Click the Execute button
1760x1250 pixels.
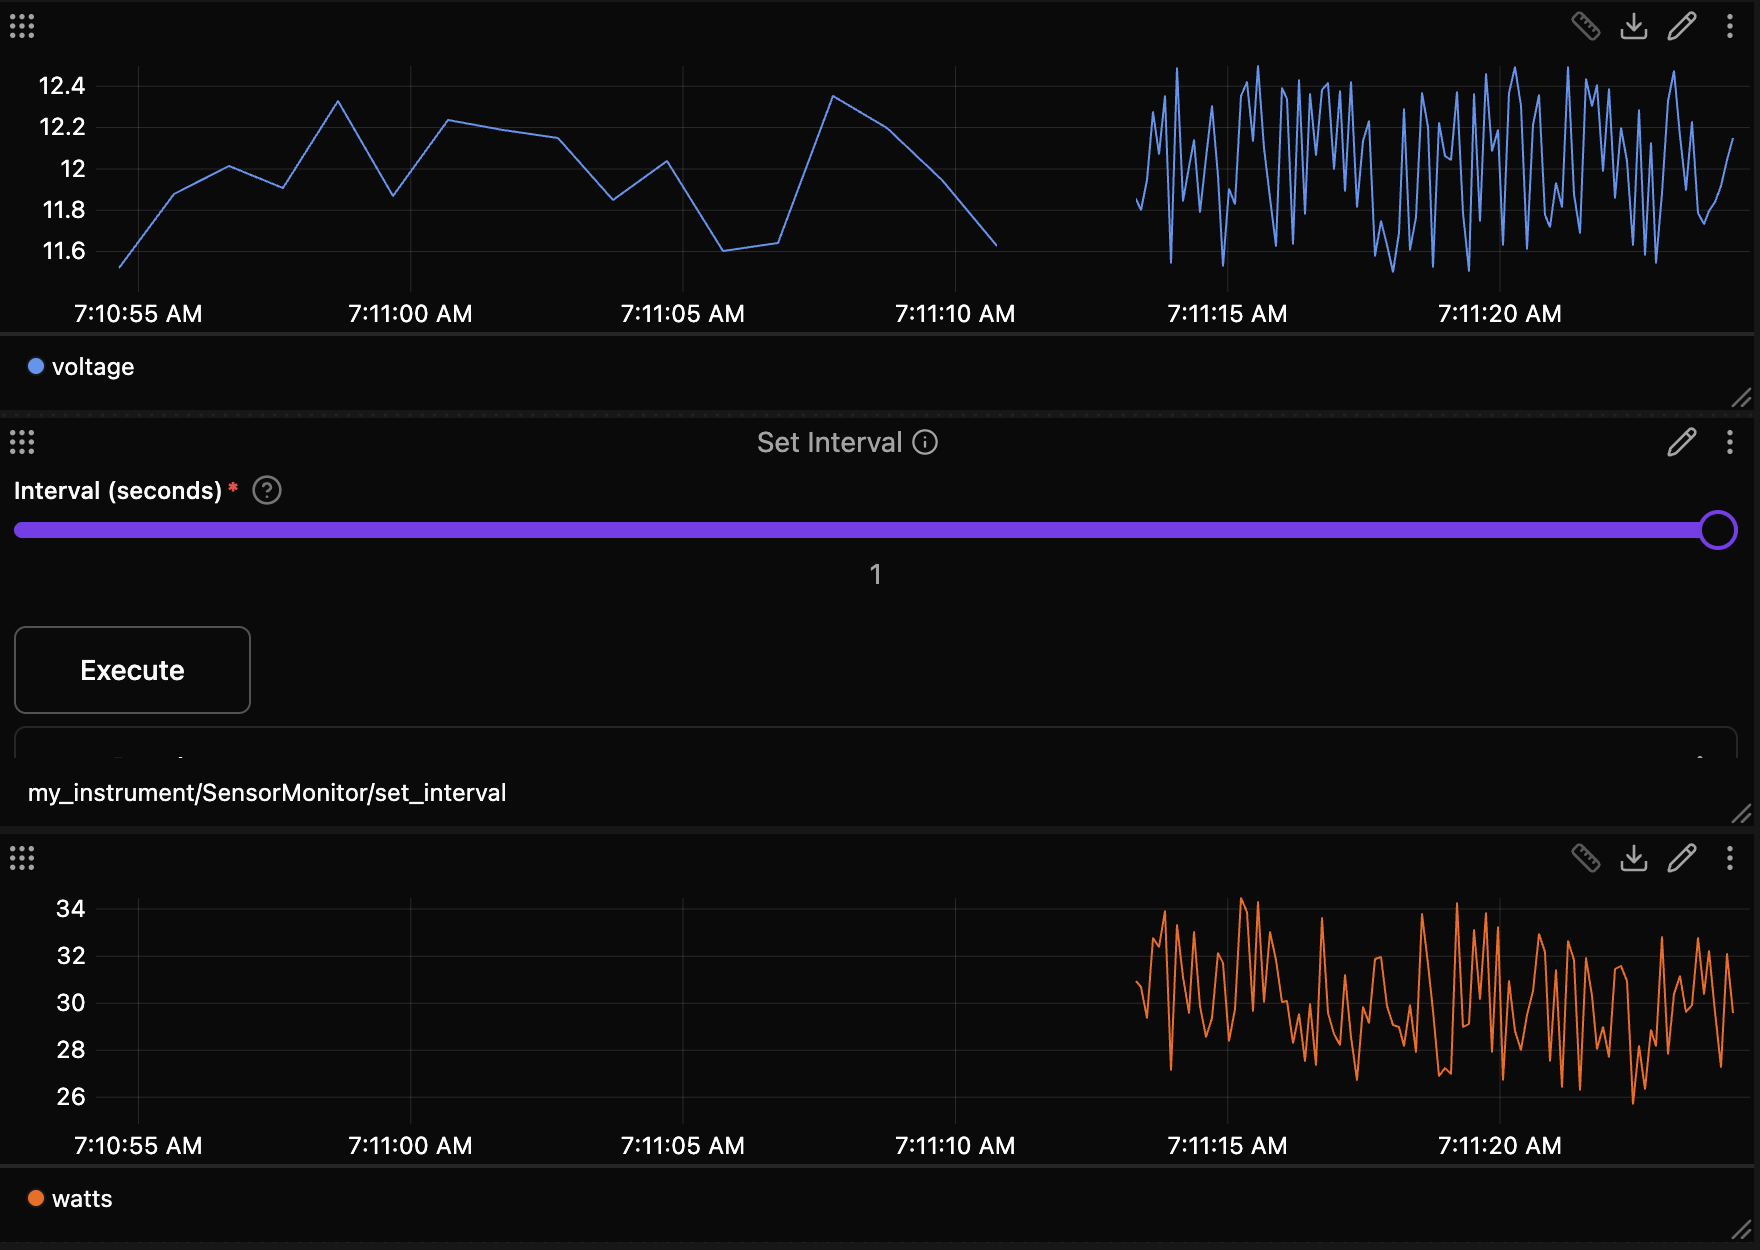click(x=132, y=670)
